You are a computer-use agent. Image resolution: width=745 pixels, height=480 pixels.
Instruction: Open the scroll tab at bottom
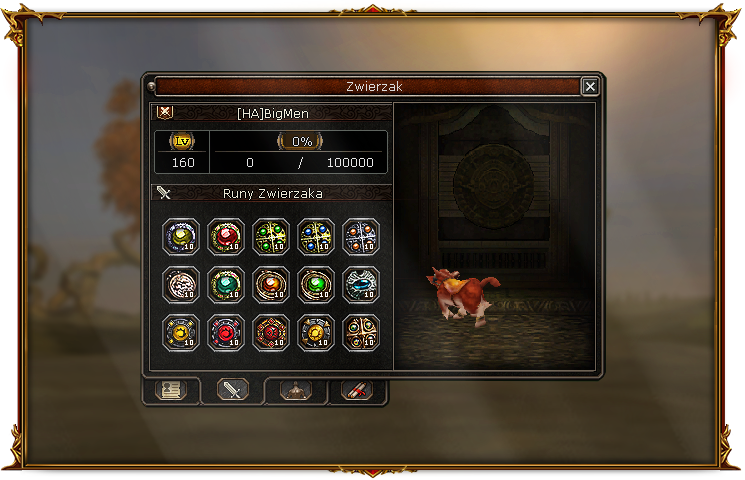click(357, 391)
